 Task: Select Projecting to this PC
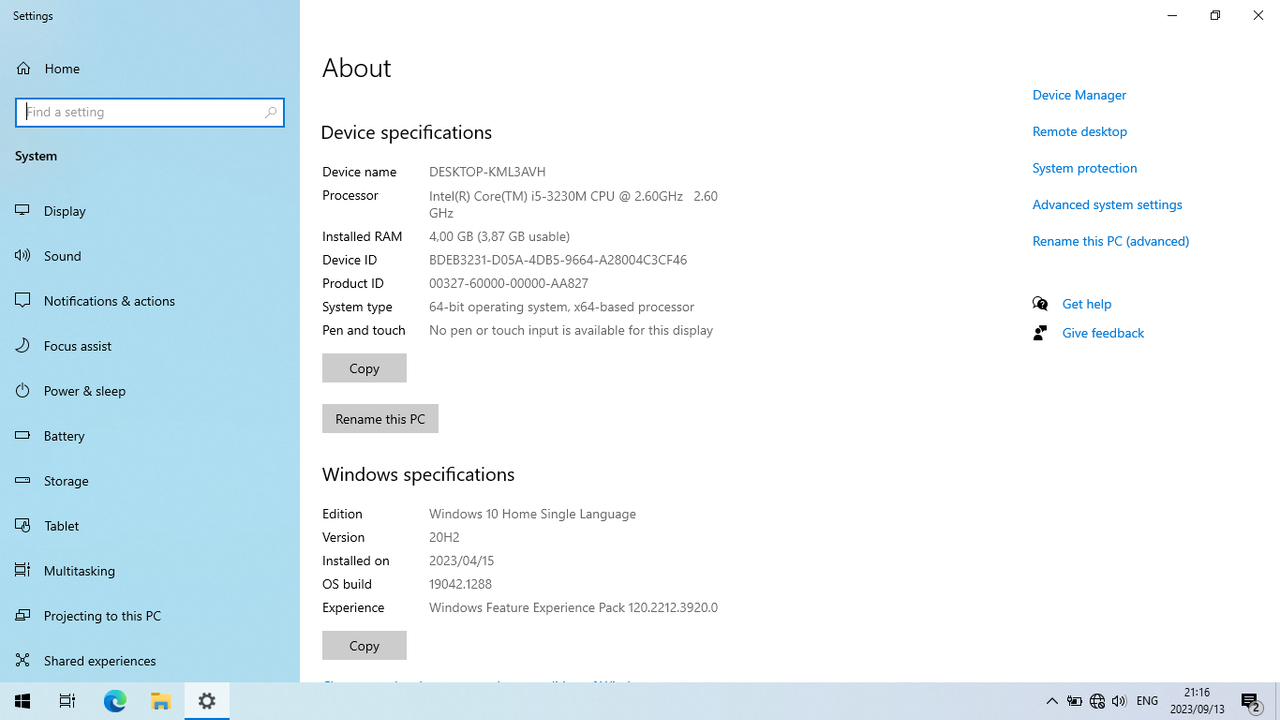tap(100, 615)
